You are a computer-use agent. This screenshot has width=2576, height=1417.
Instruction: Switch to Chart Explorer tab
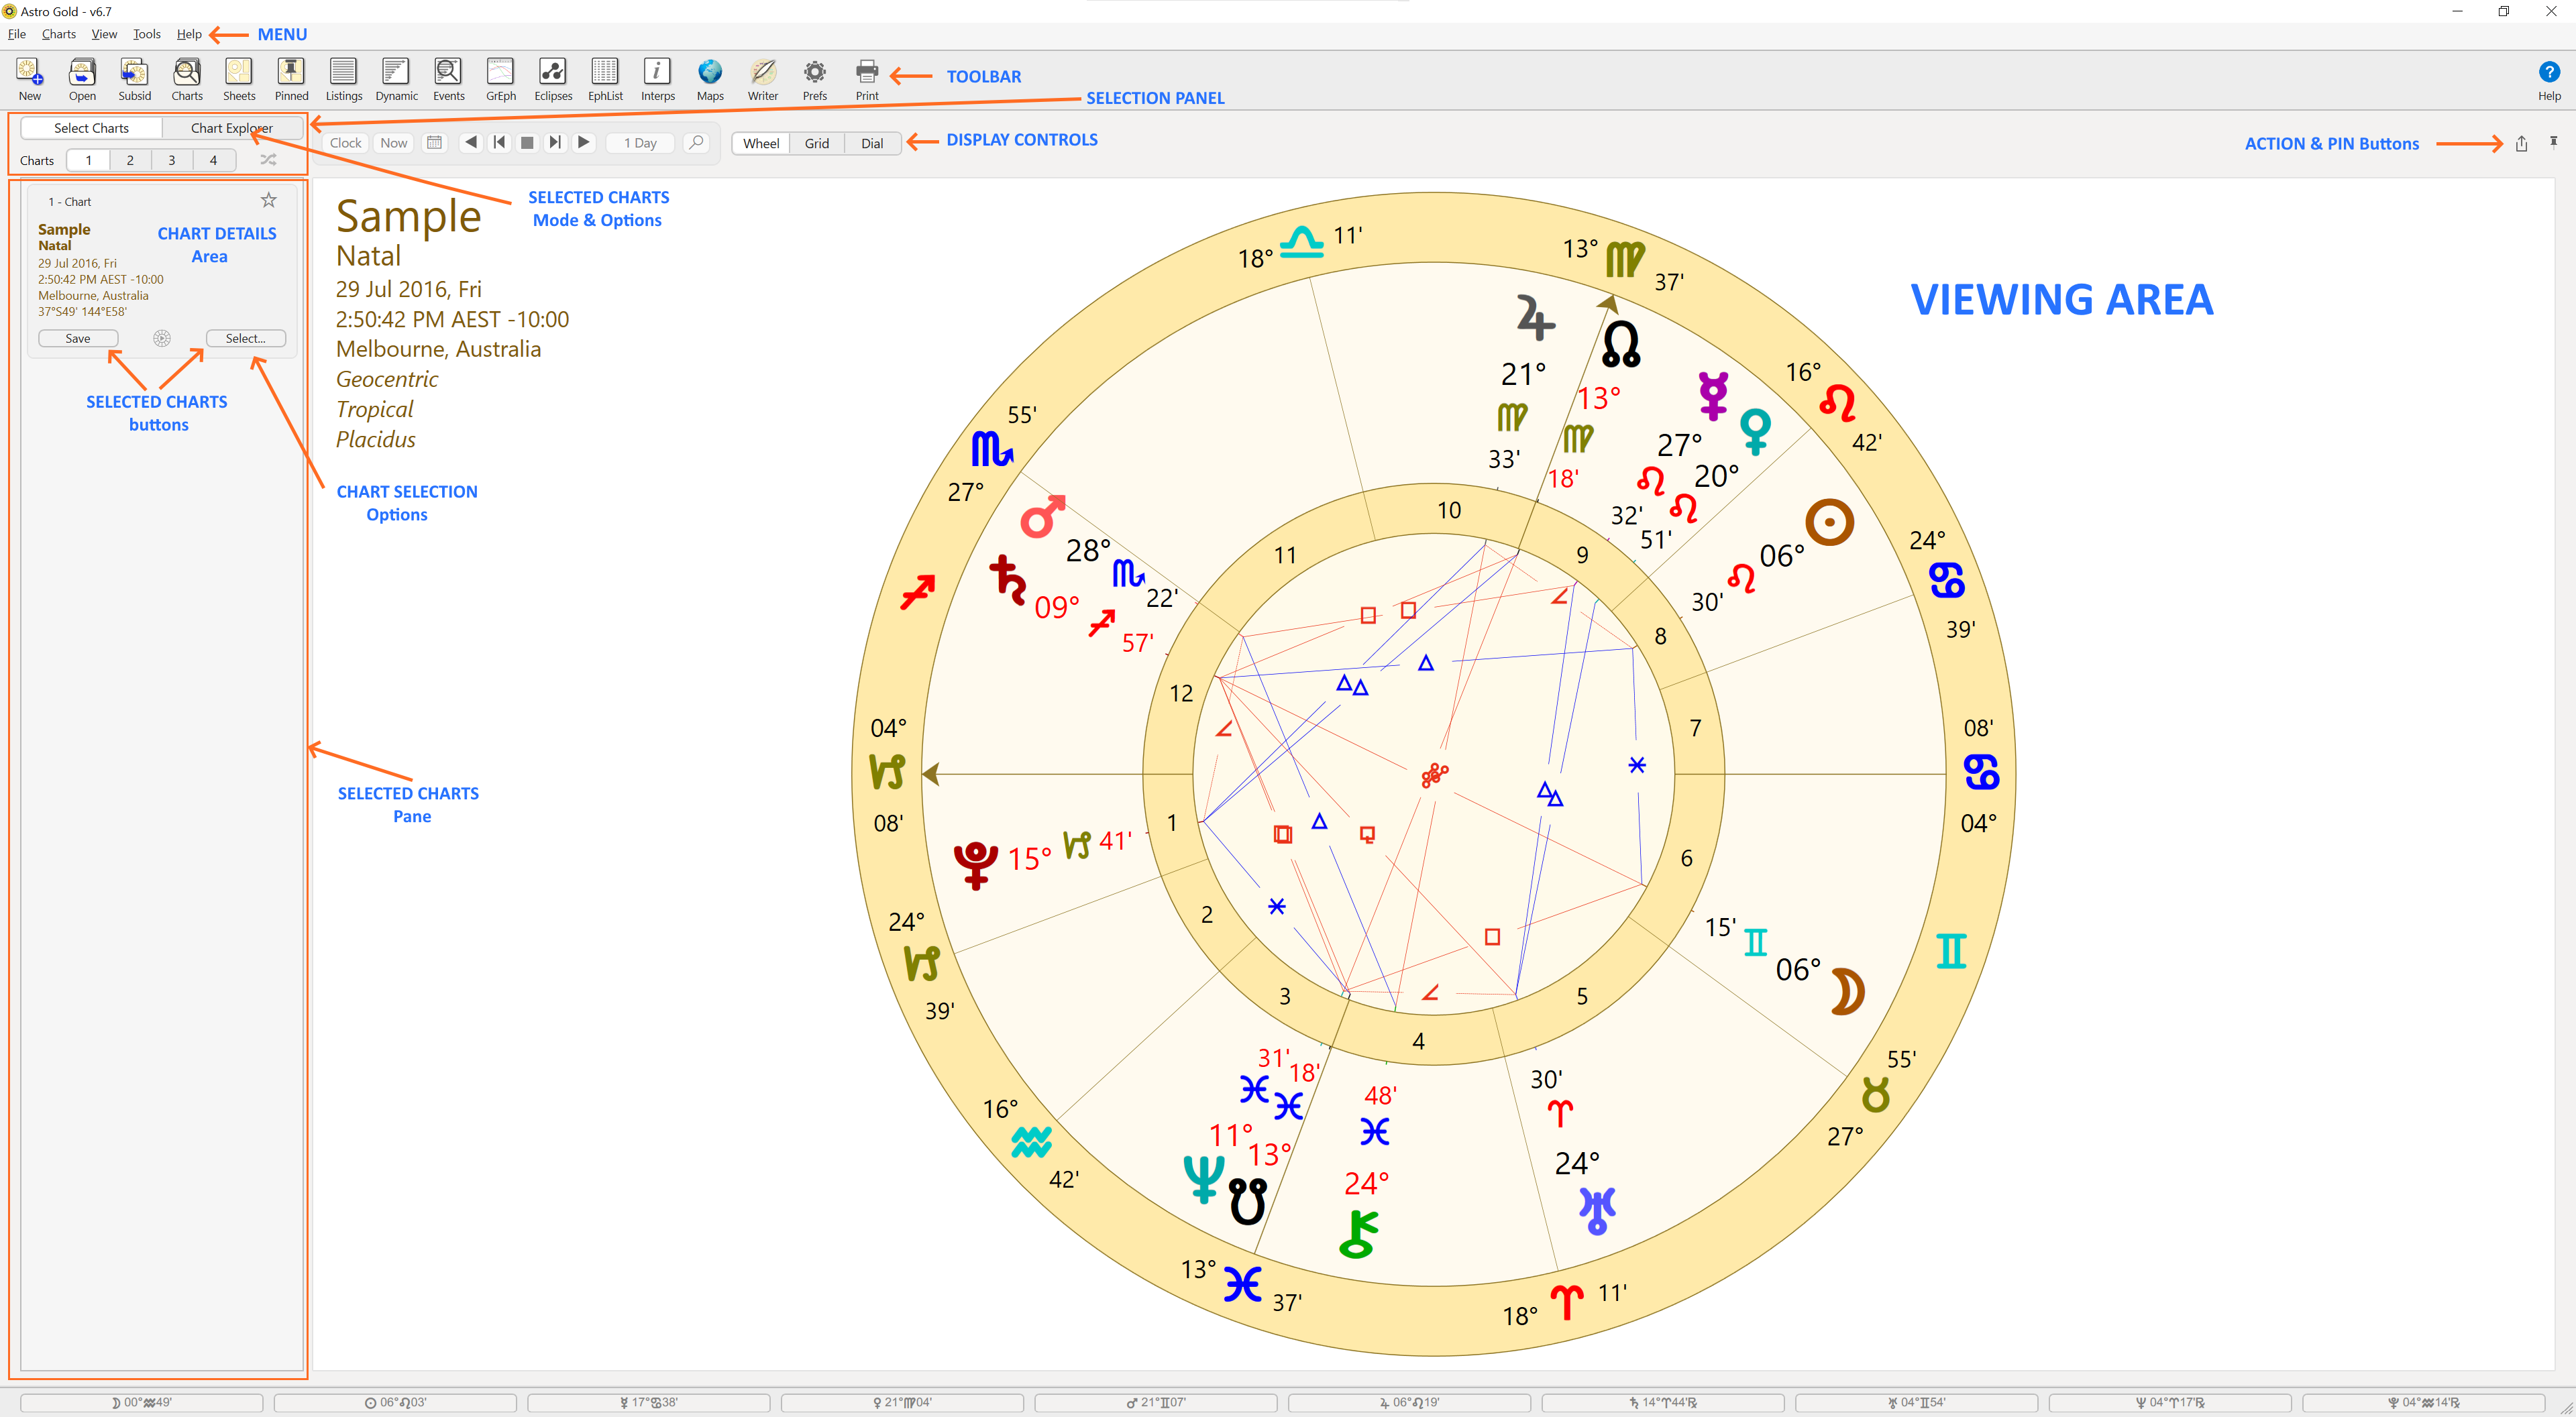[232, 128]
